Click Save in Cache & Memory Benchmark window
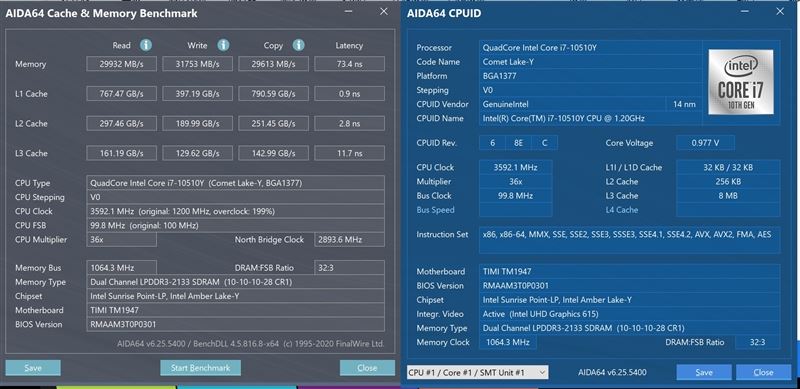 coord(33,368)
